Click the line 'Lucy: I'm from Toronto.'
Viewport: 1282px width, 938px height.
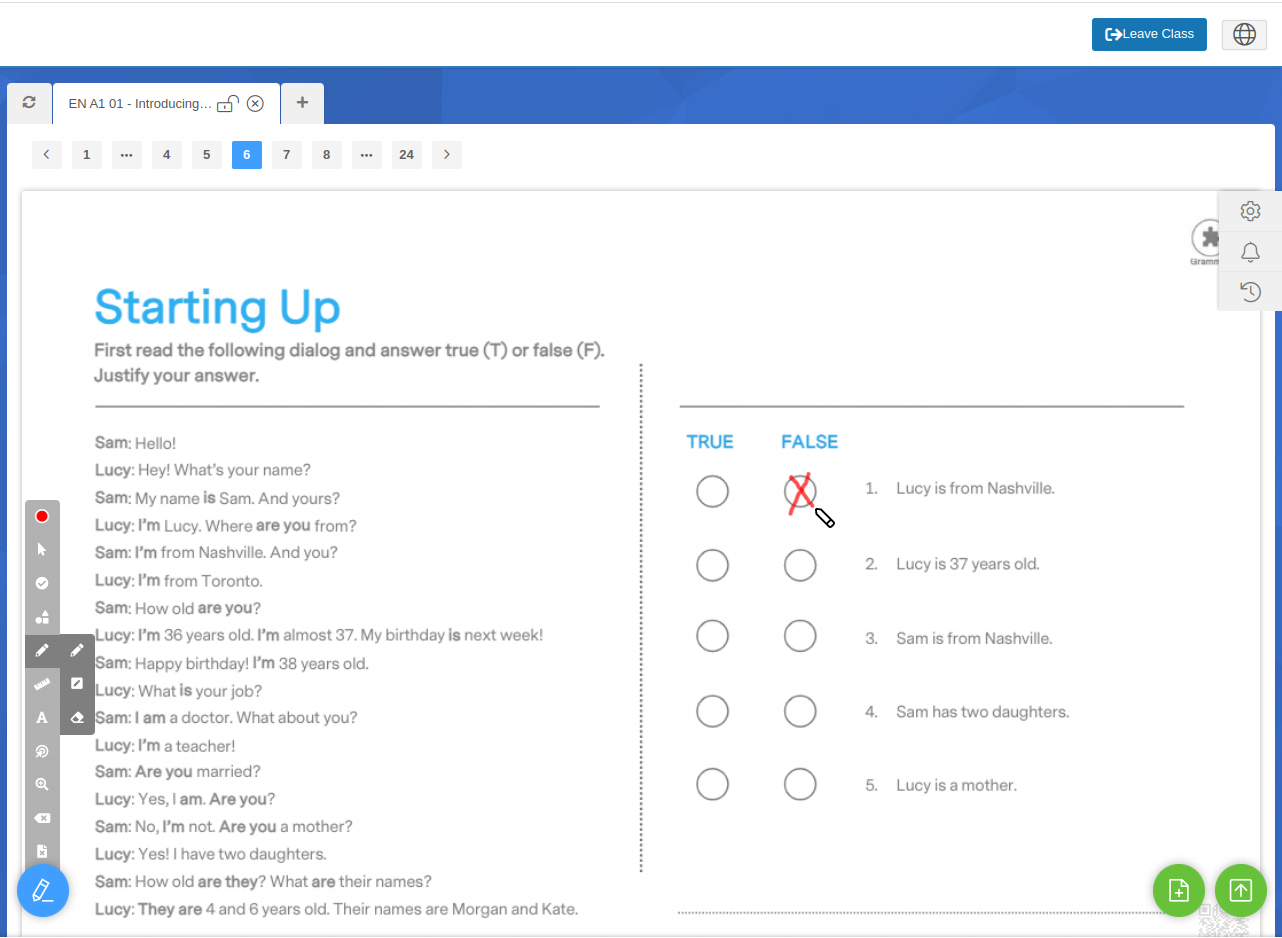point(179,580)
